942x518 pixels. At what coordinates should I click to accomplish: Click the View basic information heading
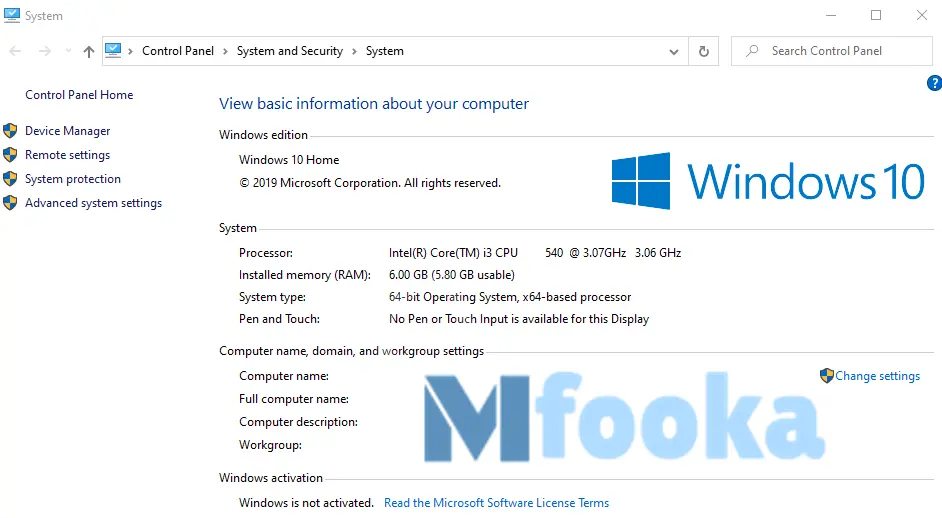(374, 104)
